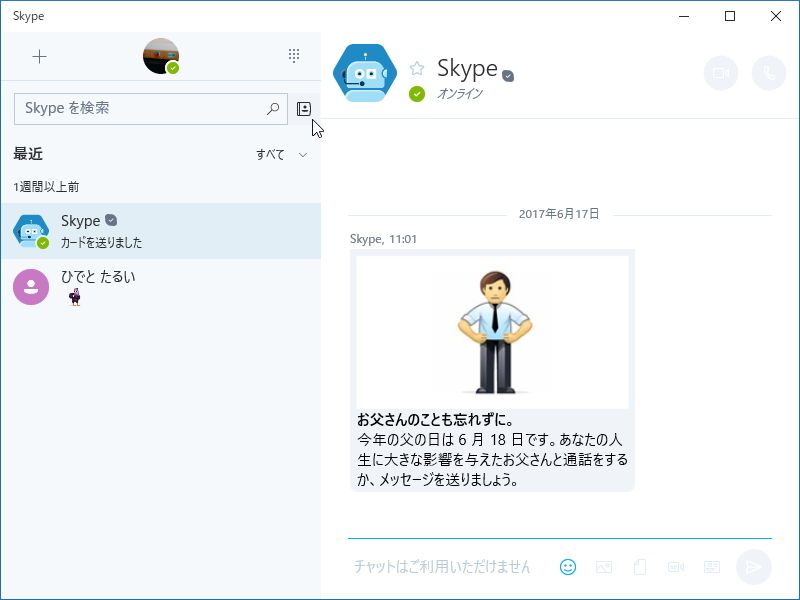The height and width of the screenshot is (600, 800).
Task: Click the send image icon
Action: click(x=604, y=566)
